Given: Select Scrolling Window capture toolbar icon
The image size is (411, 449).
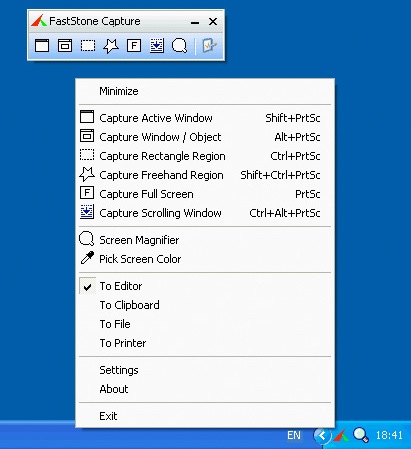Looking at the screenshot, I should [x=157, y=46].
